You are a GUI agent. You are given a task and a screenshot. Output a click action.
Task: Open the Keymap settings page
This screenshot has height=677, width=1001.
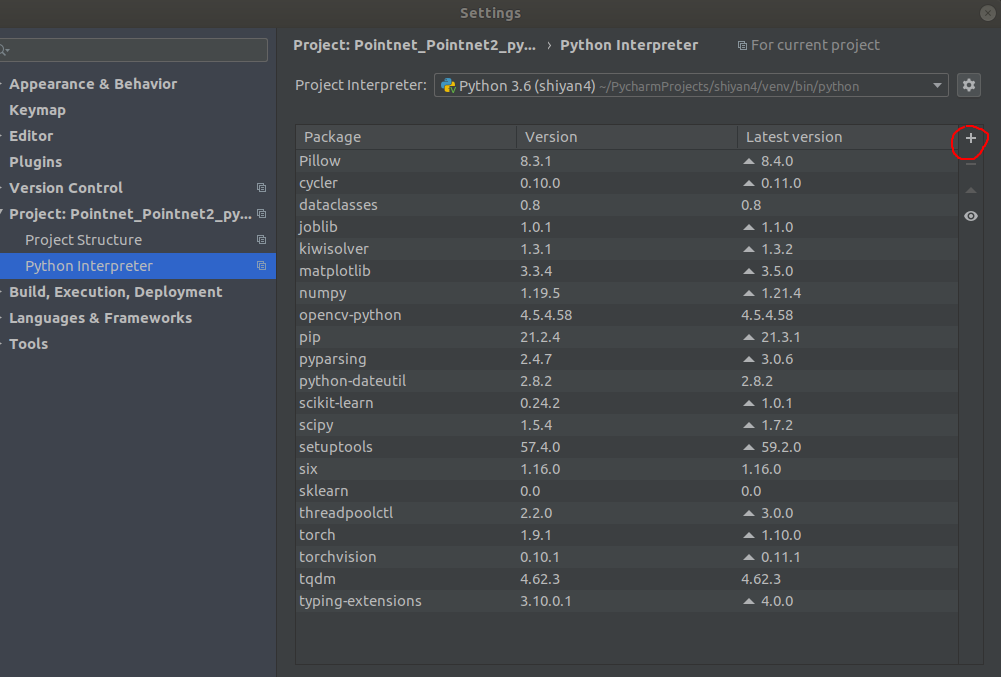(x=37, y=110)
